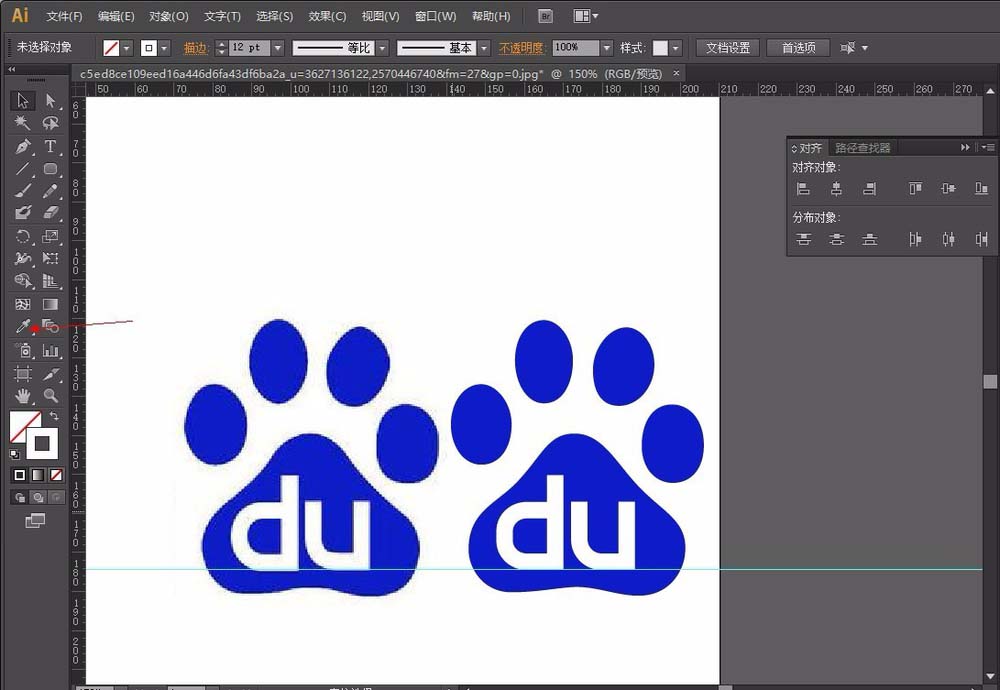Select the Slice tool
1000x690 pixels.
50,374
